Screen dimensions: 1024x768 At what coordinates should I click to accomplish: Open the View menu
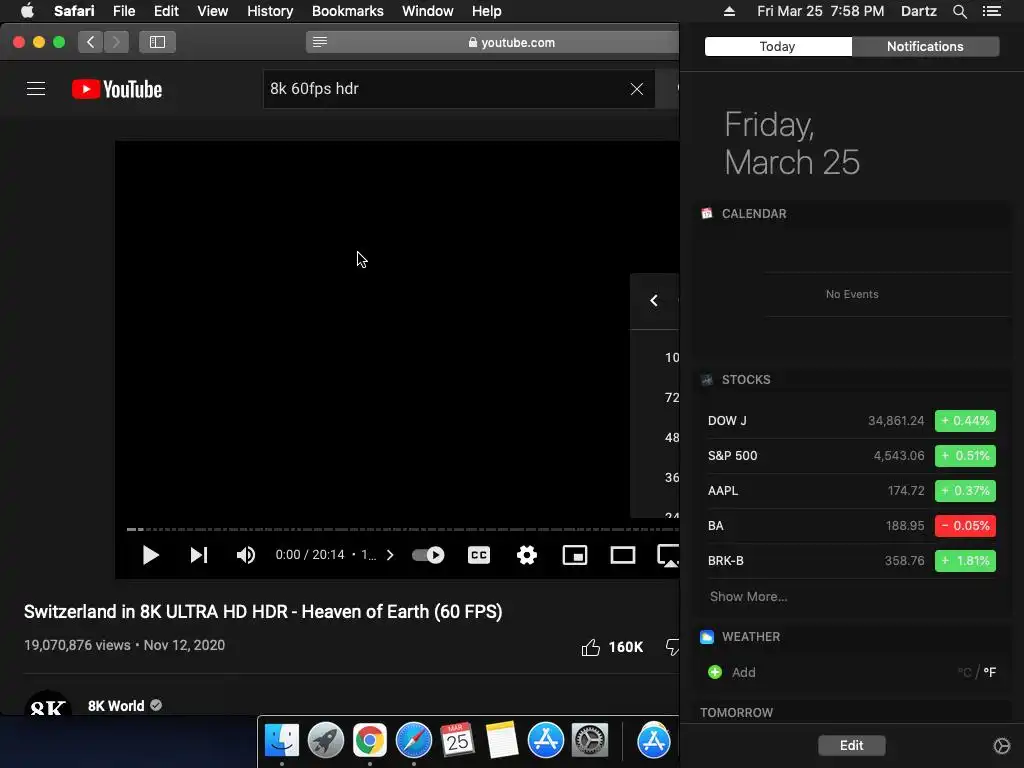212,11
